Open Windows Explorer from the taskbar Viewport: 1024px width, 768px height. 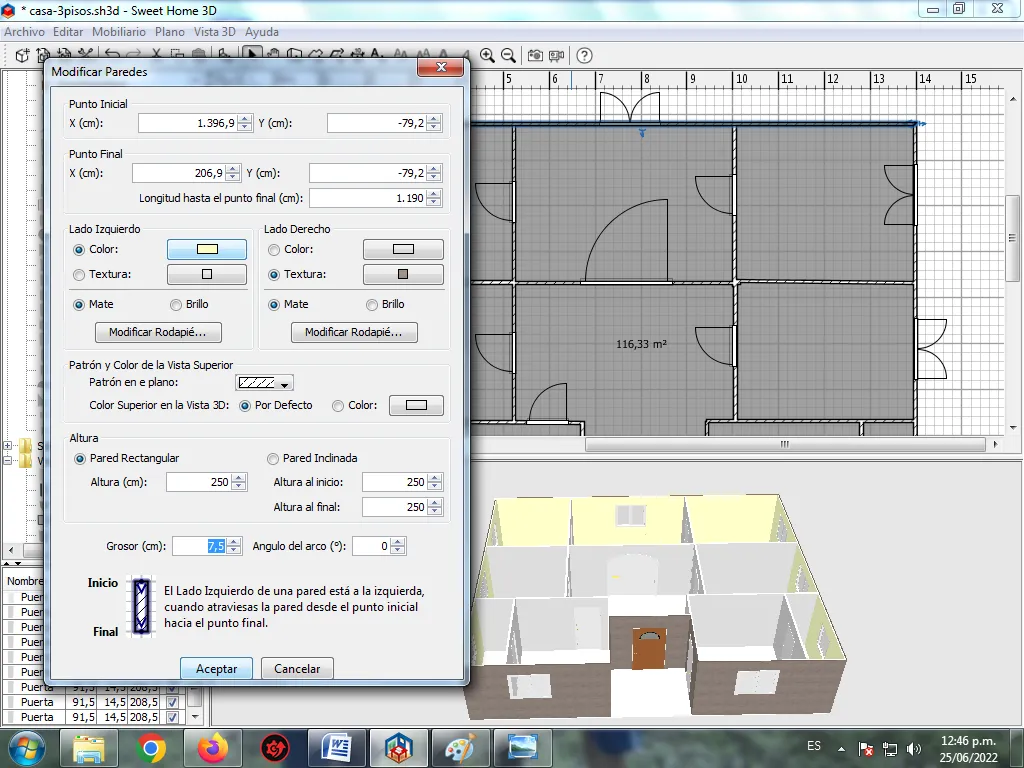pos(88,748)
